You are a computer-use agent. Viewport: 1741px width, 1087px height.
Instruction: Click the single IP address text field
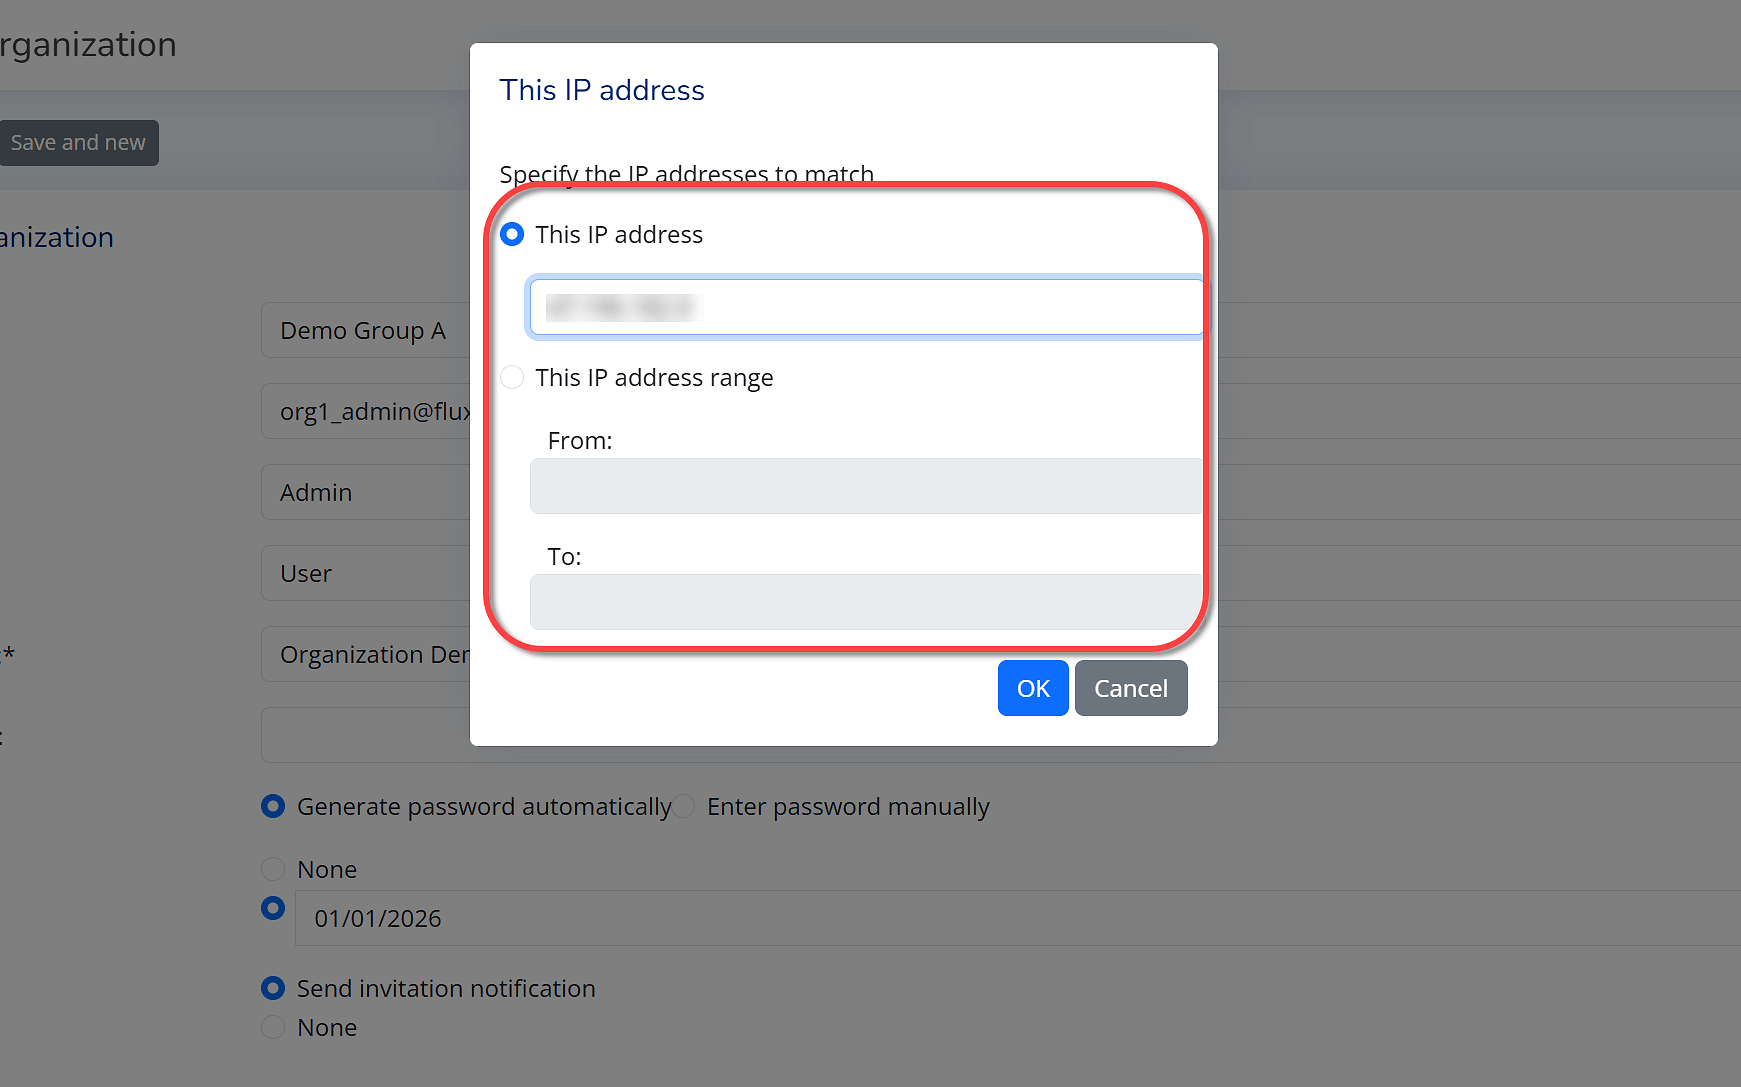click(865, 307)
